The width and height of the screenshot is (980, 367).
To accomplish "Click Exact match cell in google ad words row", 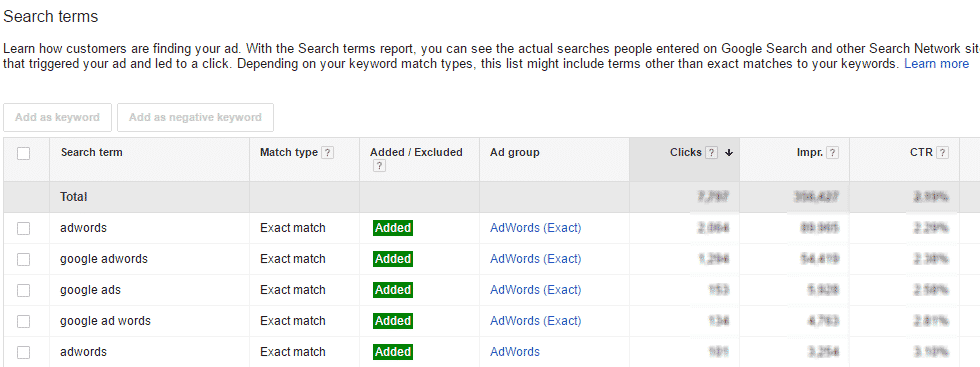I will click(x=293, y=321).
